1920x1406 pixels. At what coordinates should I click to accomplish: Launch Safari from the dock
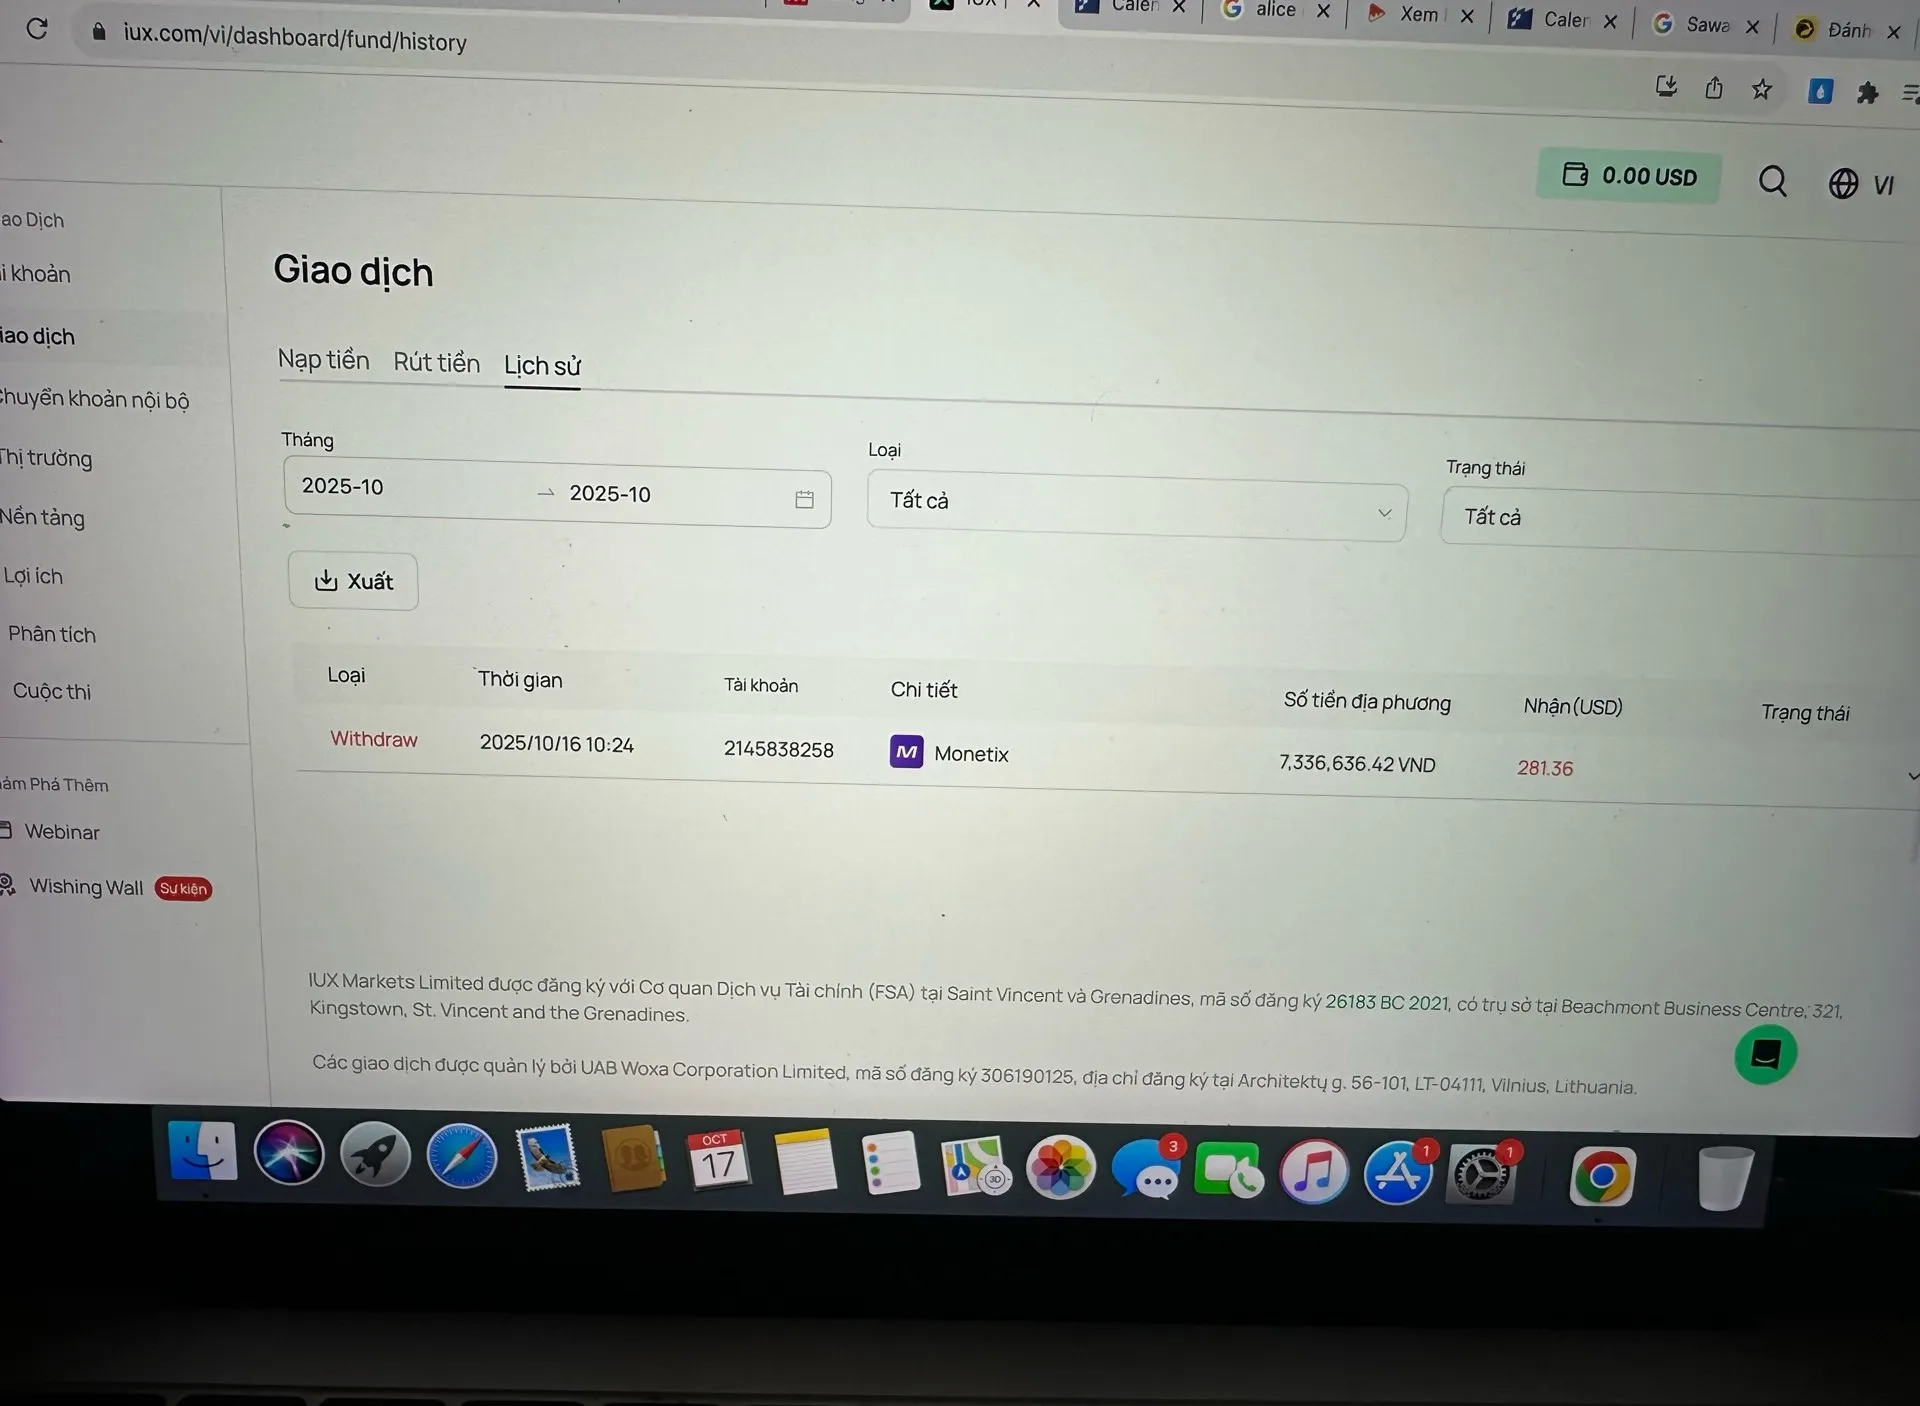[x=461, y=1157]
